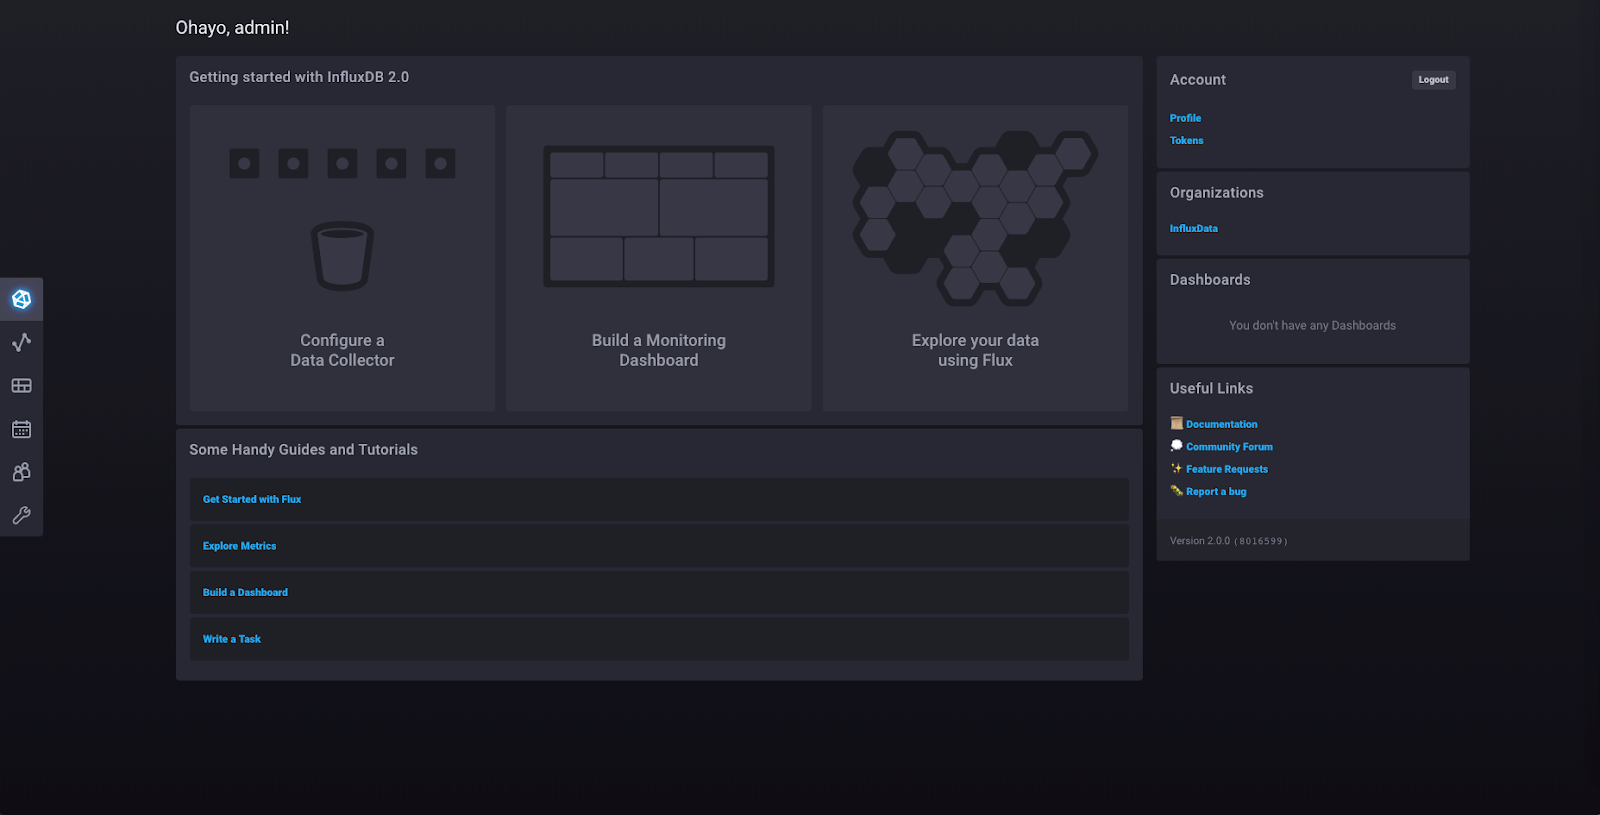Open Settings via the sidebar wrench icon
Image resolution: width=1600 pixels, height=815 pixels.
(21, 515)
